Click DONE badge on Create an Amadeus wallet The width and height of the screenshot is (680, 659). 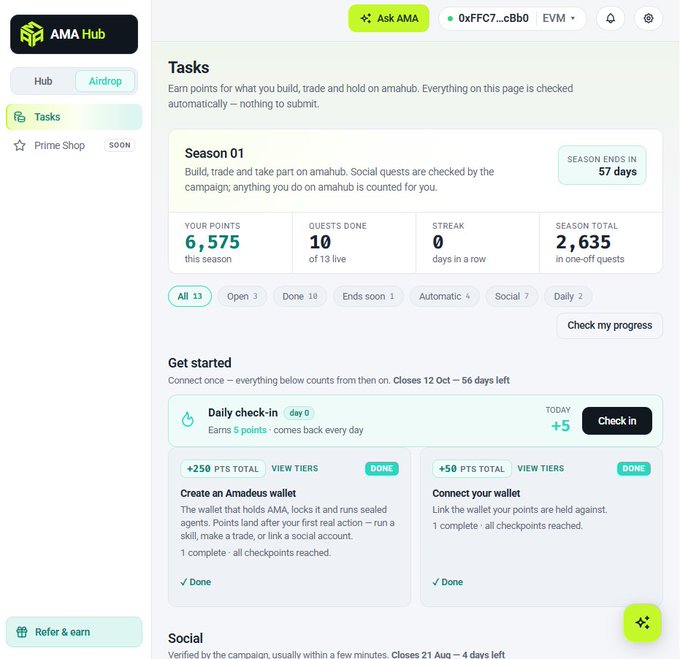pos(382,468)
